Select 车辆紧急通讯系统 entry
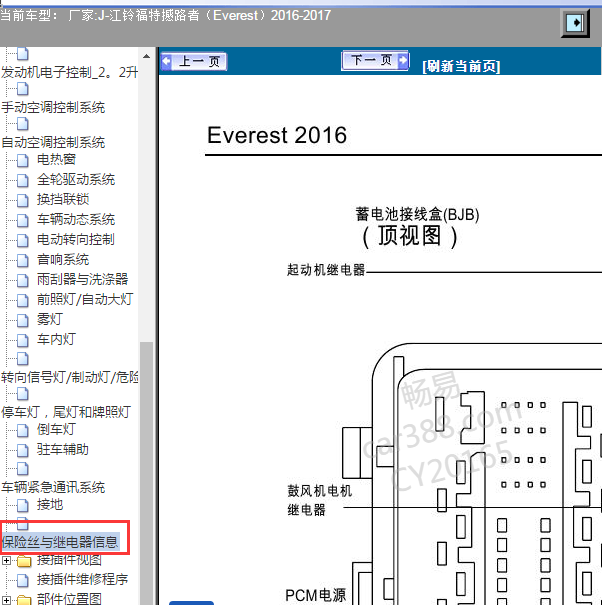This screenshot has width=602, height=605. pos(53,487)
